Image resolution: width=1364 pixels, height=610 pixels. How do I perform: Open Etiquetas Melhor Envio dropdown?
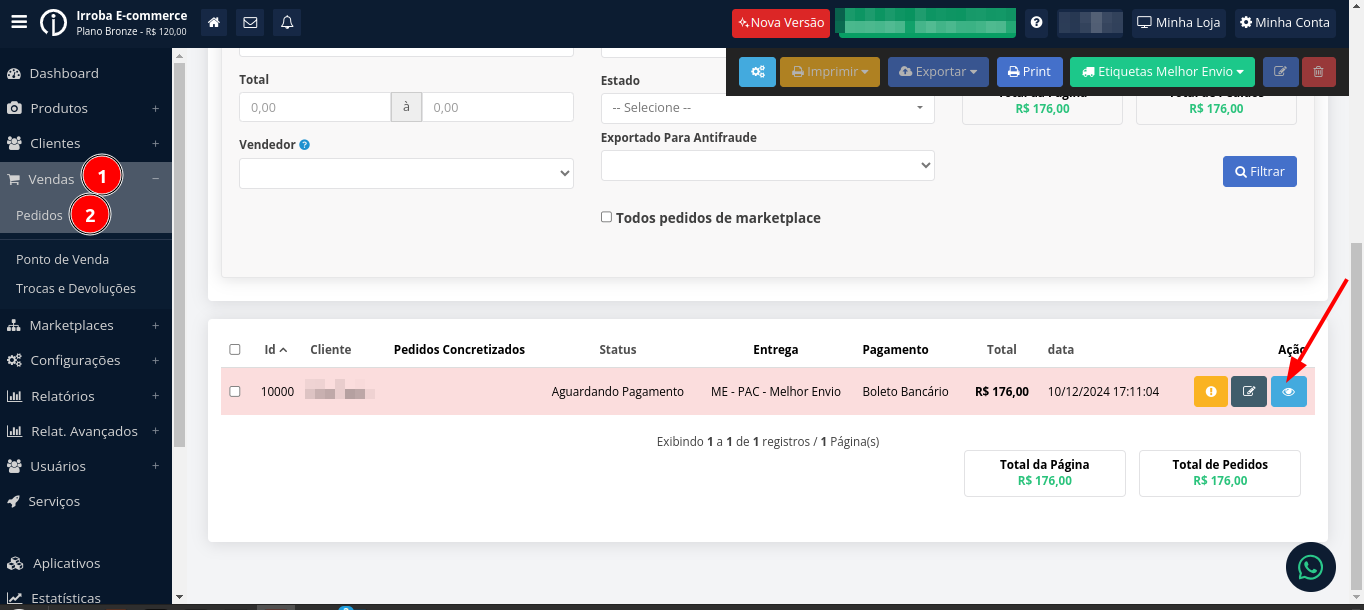[x=1162, y=72]
